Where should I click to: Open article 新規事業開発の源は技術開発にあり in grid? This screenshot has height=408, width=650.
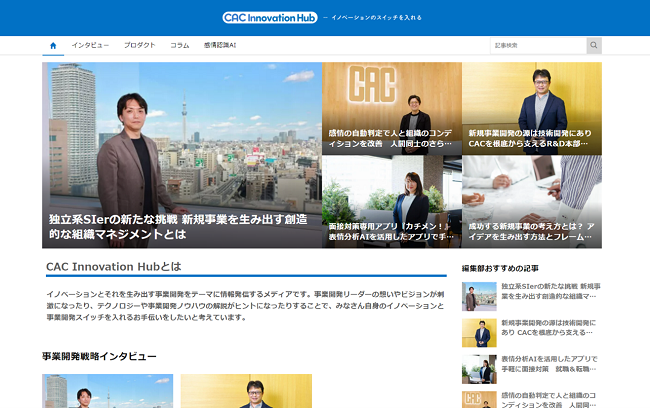click(x=532, y=109)
